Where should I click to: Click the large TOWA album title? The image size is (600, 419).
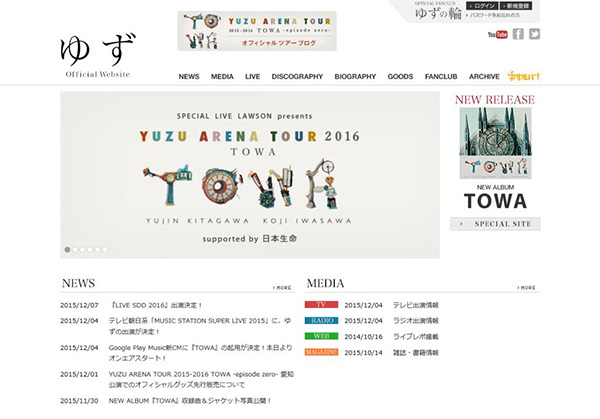496,201
